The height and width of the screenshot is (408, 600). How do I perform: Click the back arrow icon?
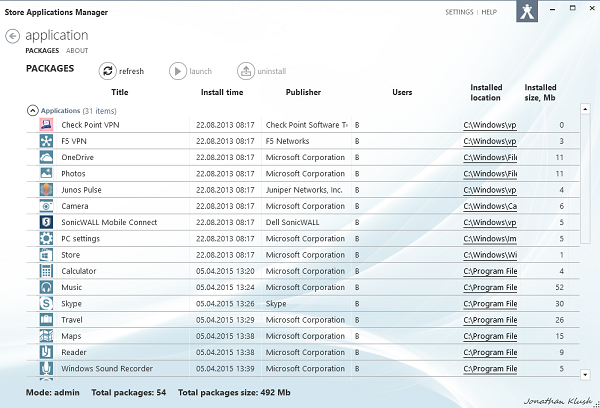tap(13, 36)
